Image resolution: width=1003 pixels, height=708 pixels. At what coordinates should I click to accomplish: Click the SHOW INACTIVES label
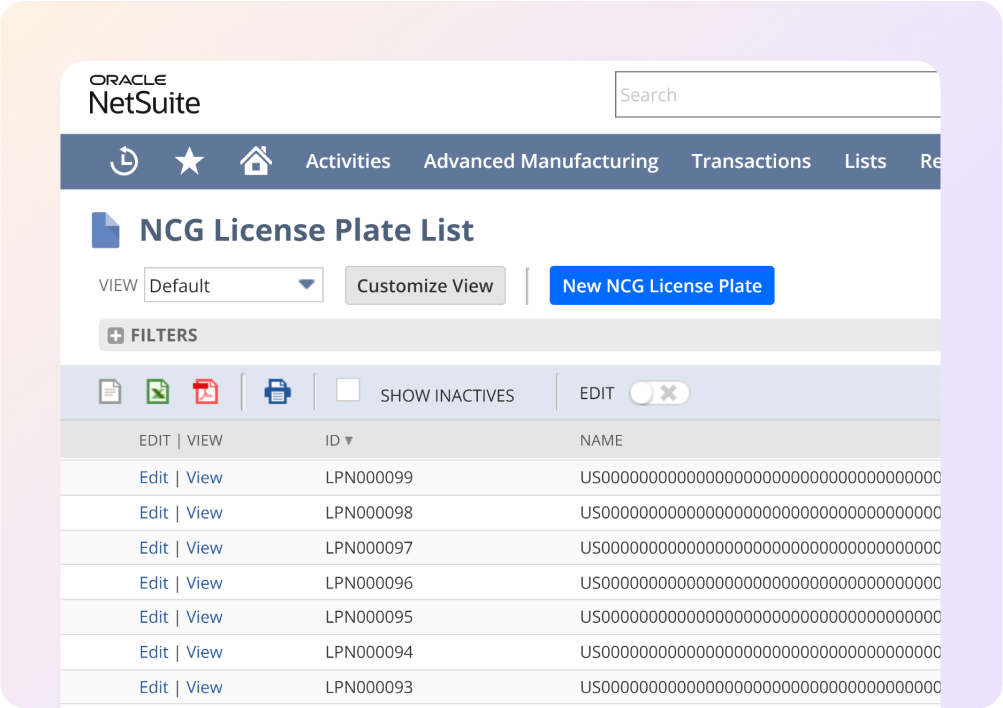tap(447, 396)
